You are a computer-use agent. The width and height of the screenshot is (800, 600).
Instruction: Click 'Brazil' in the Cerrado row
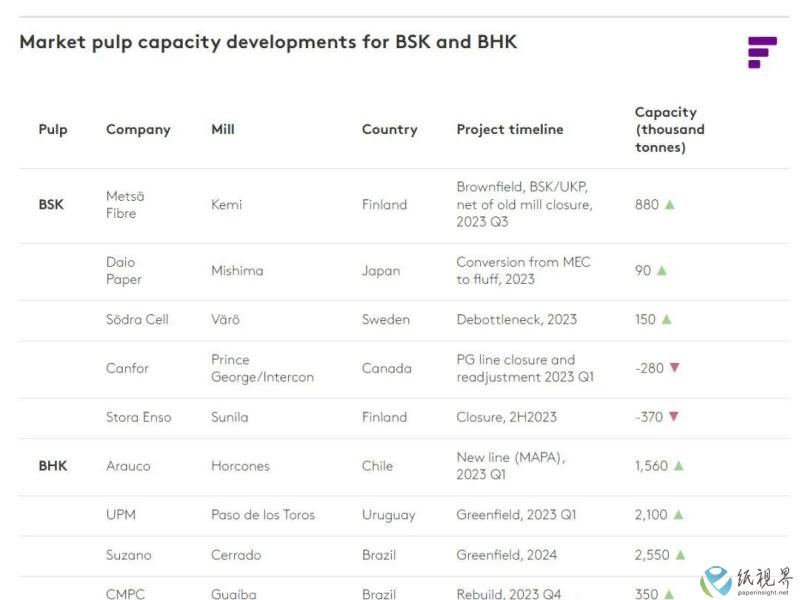(x=379, y=555)
